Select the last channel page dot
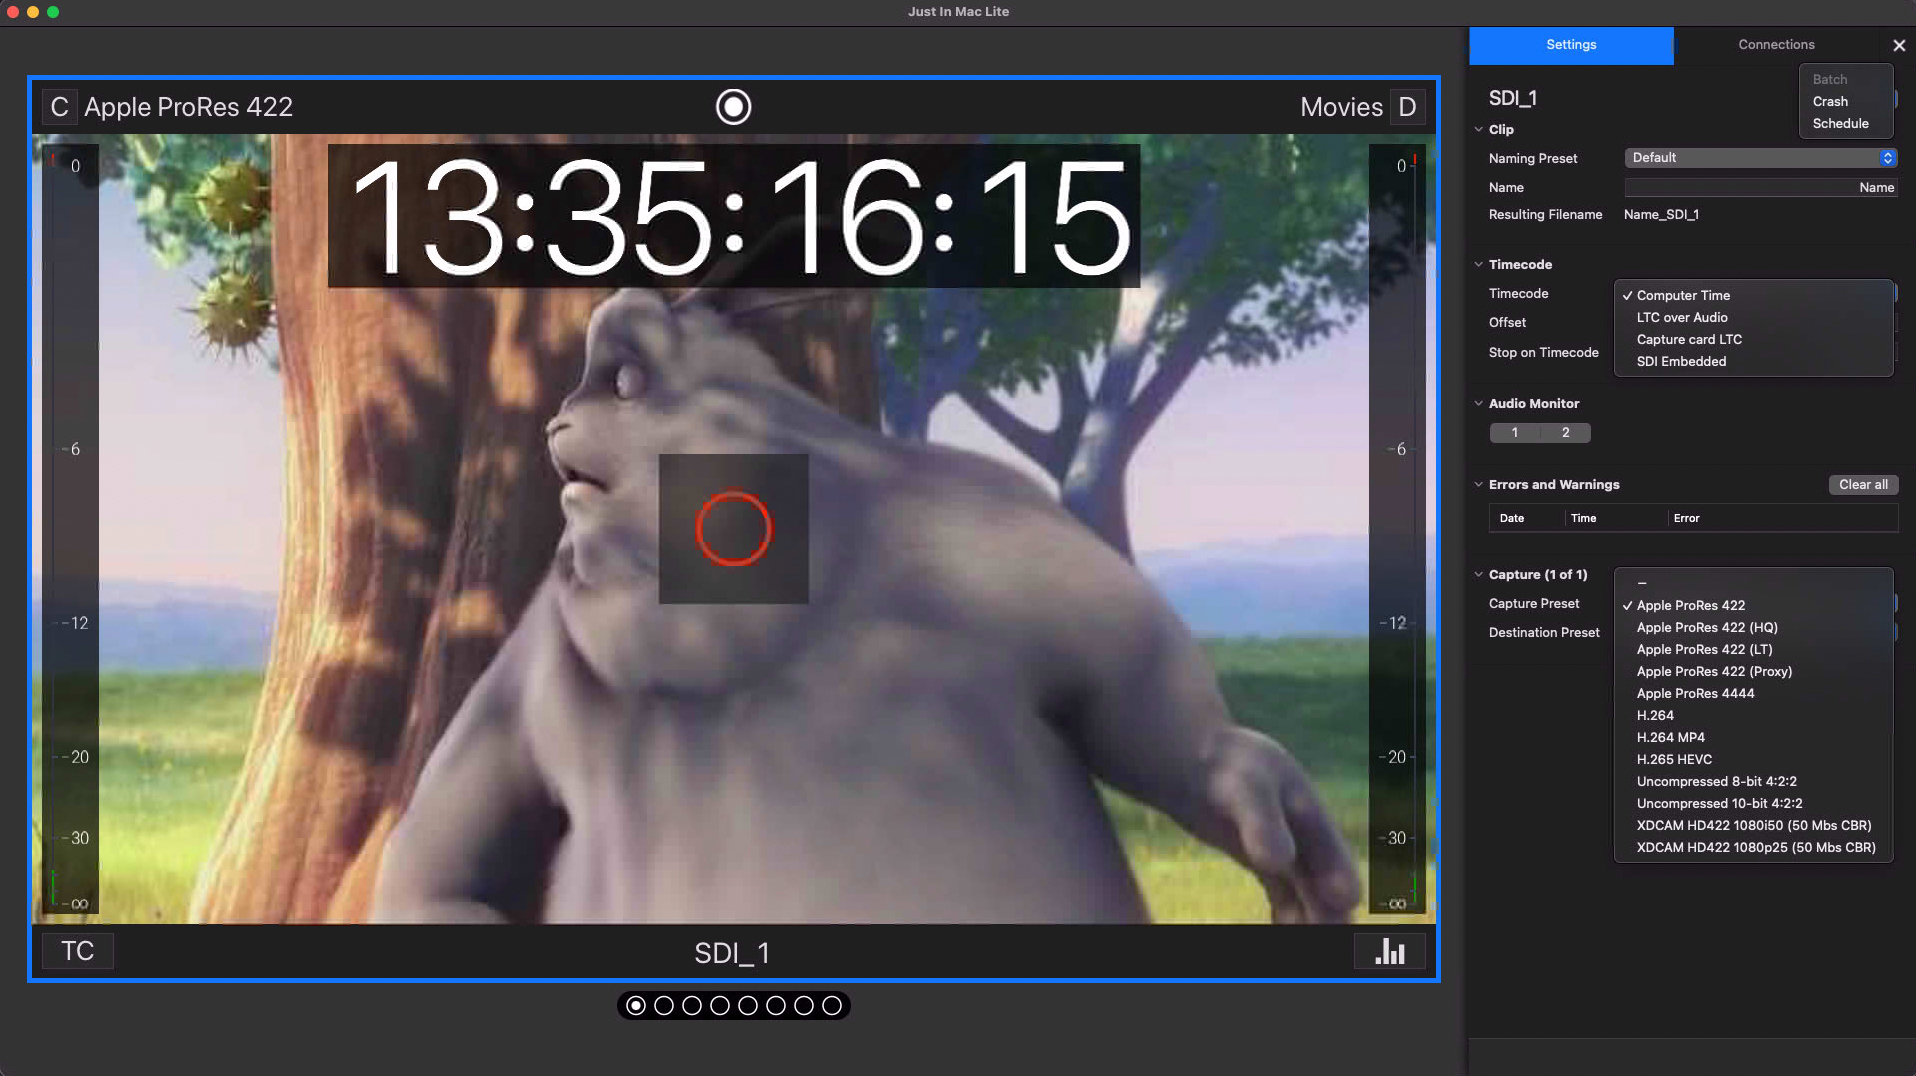 point(831,1005)
